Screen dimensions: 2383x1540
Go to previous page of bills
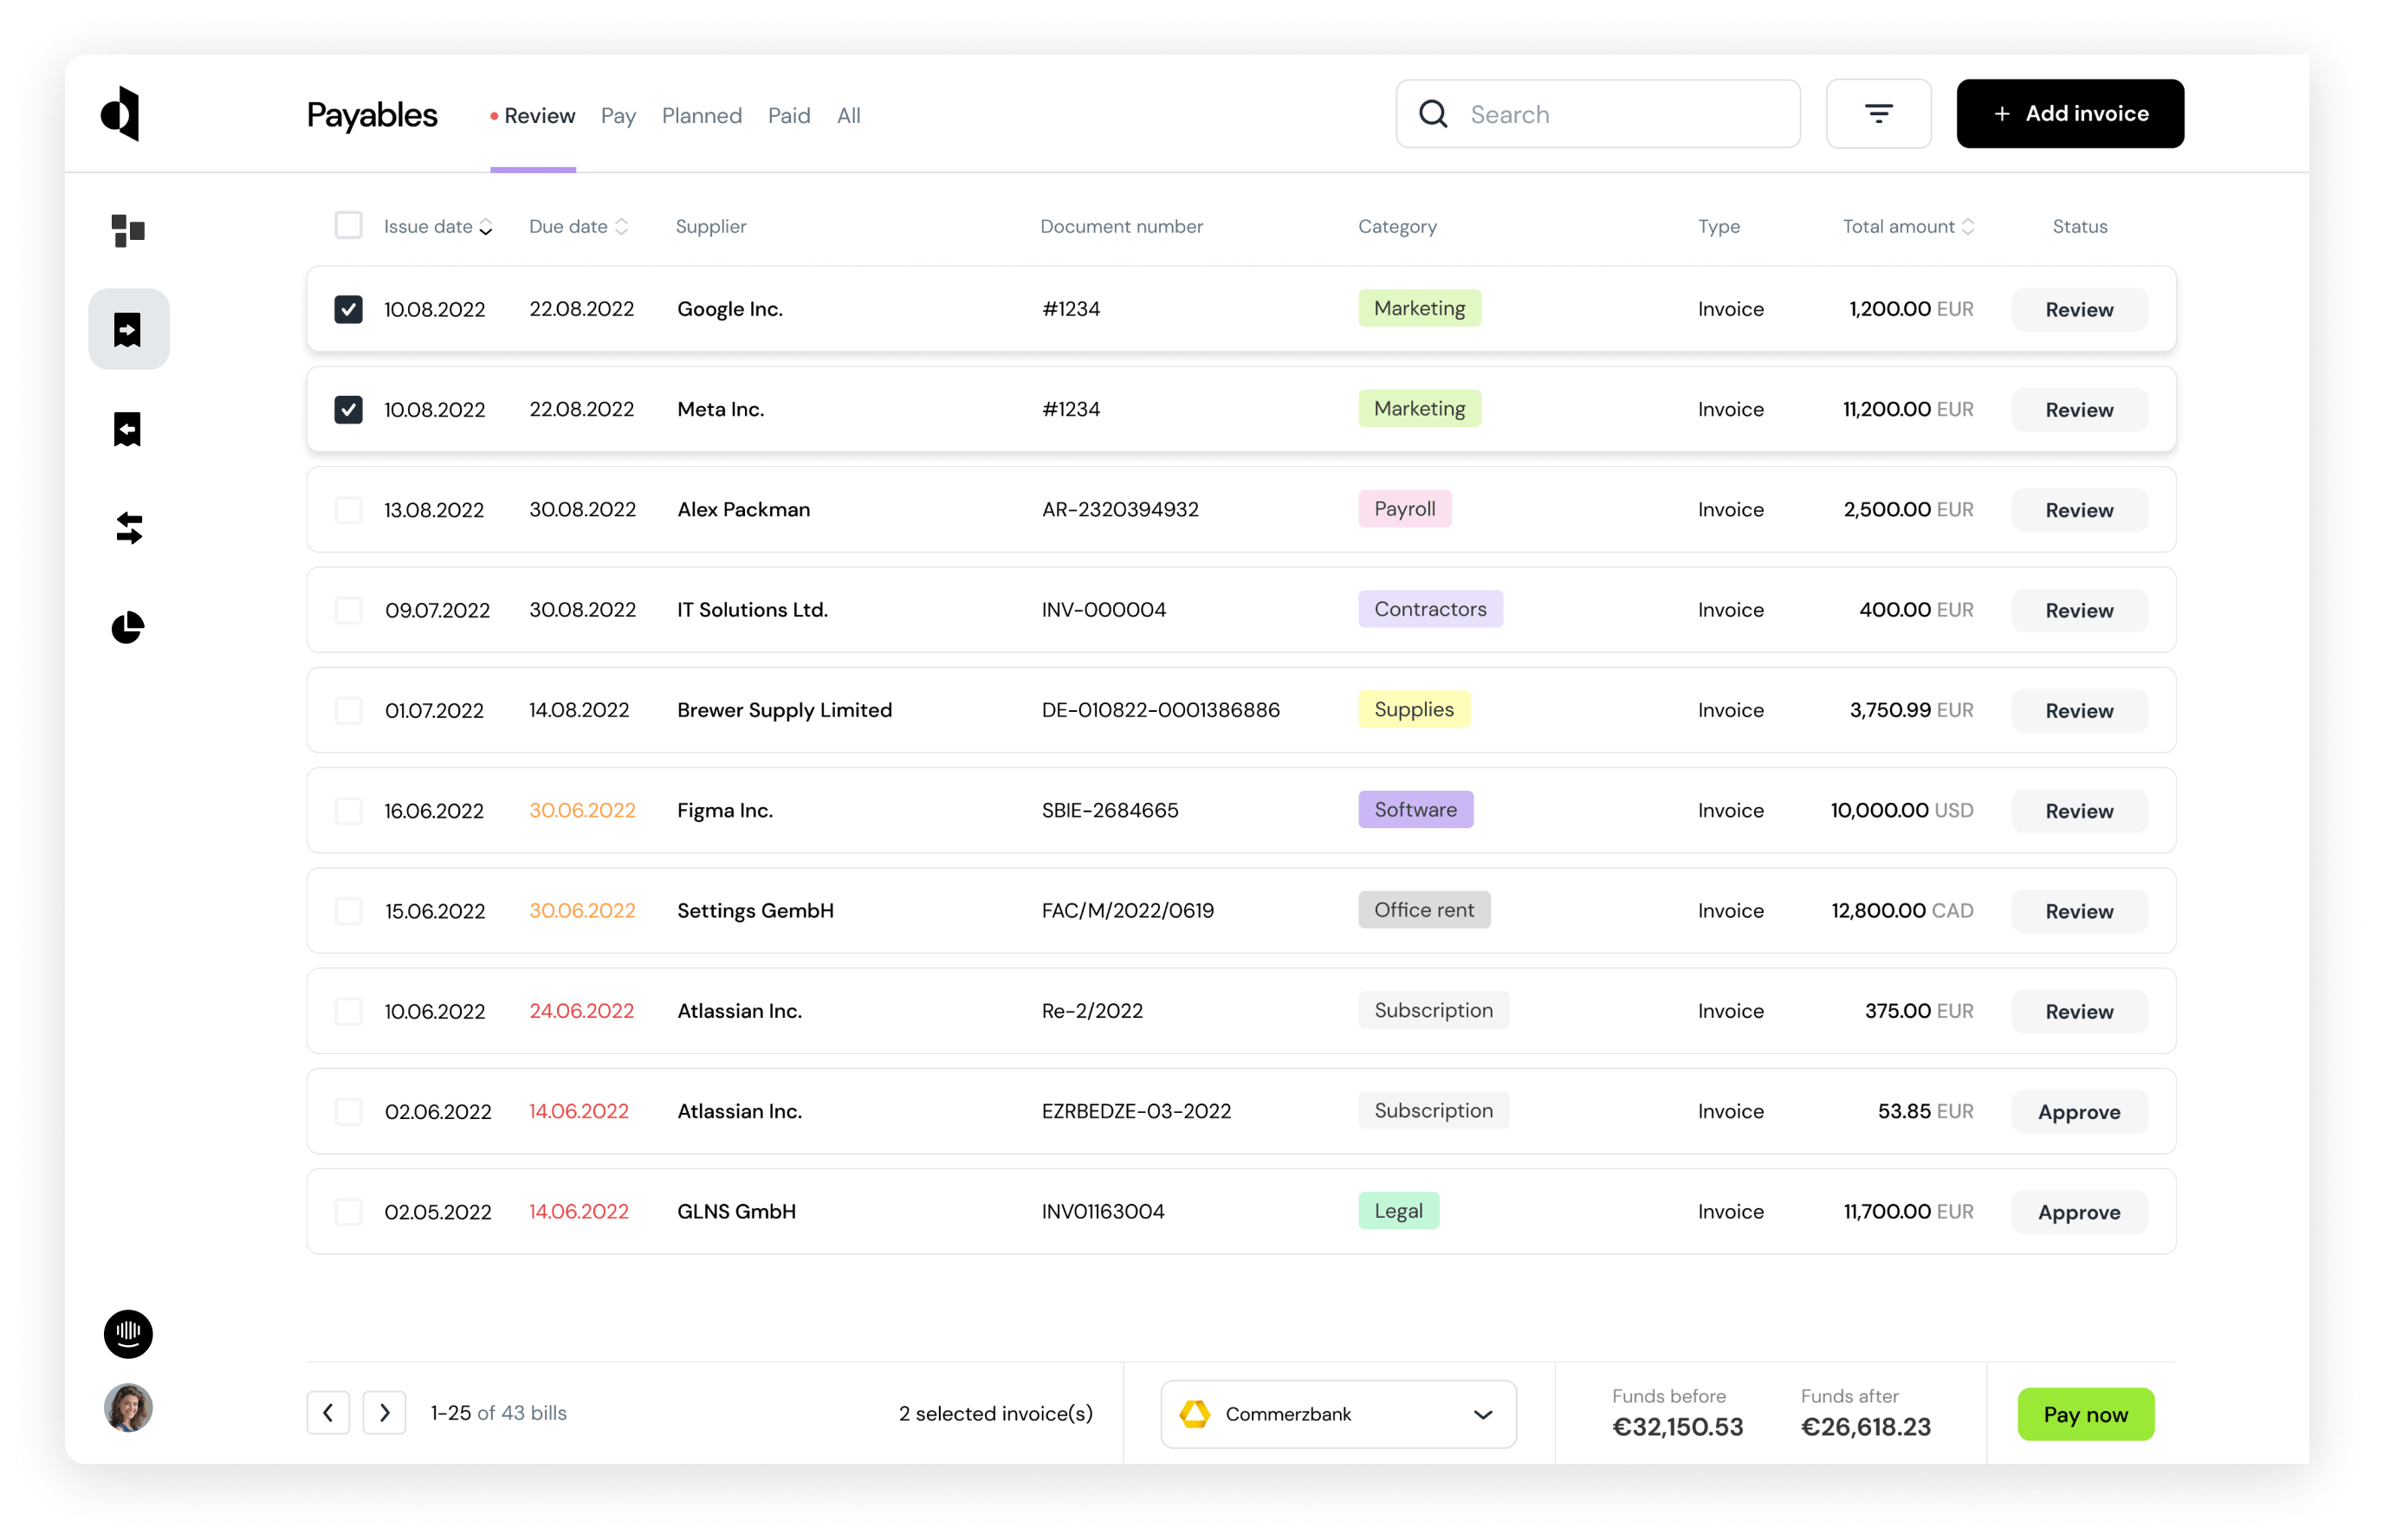[328, 1412]
